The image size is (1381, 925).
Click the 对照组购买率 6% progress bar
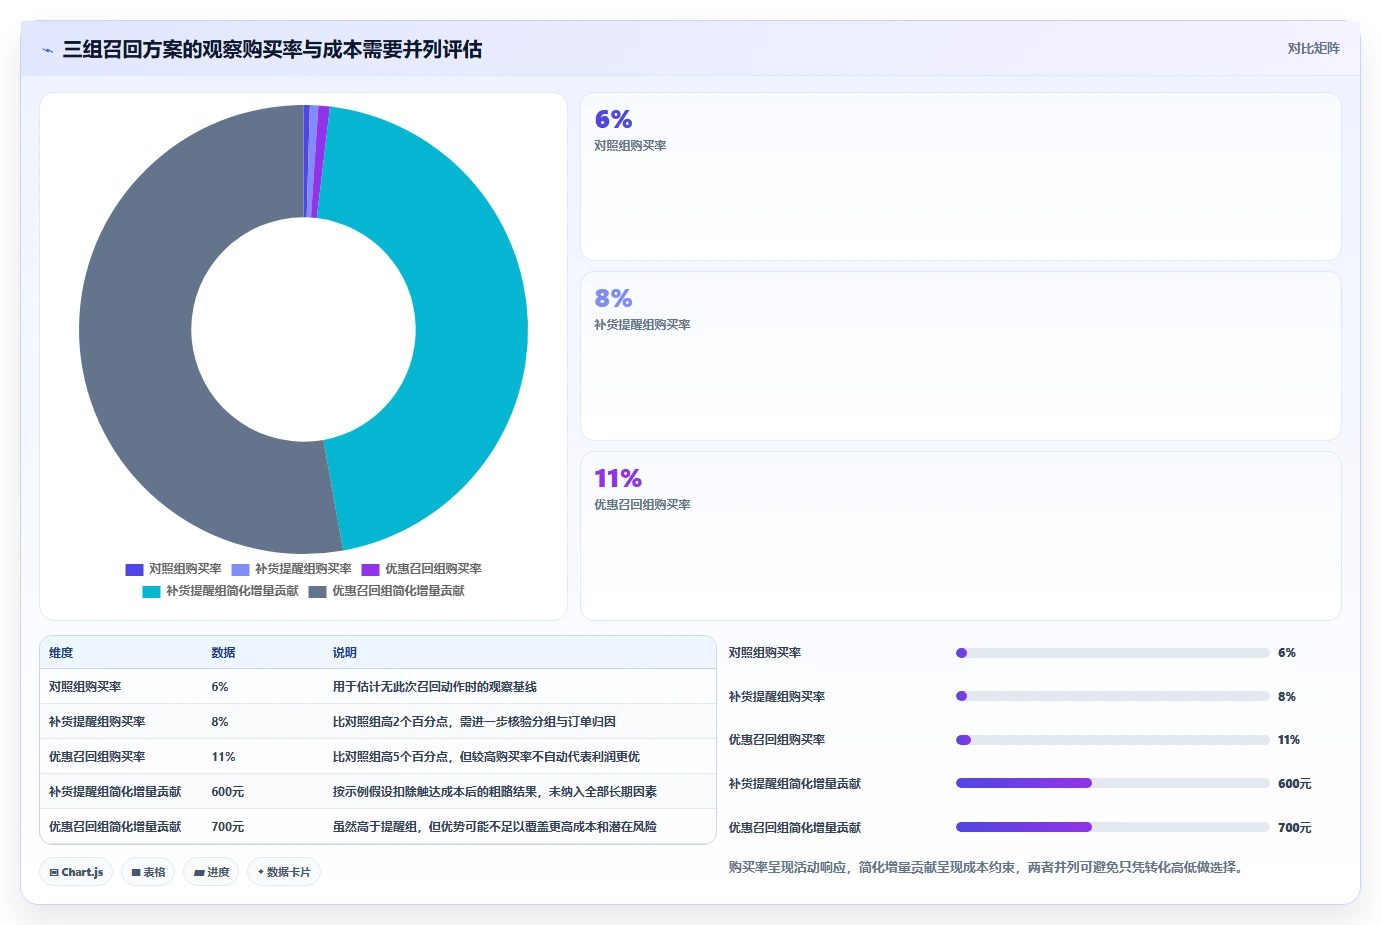click(1112, 653)
